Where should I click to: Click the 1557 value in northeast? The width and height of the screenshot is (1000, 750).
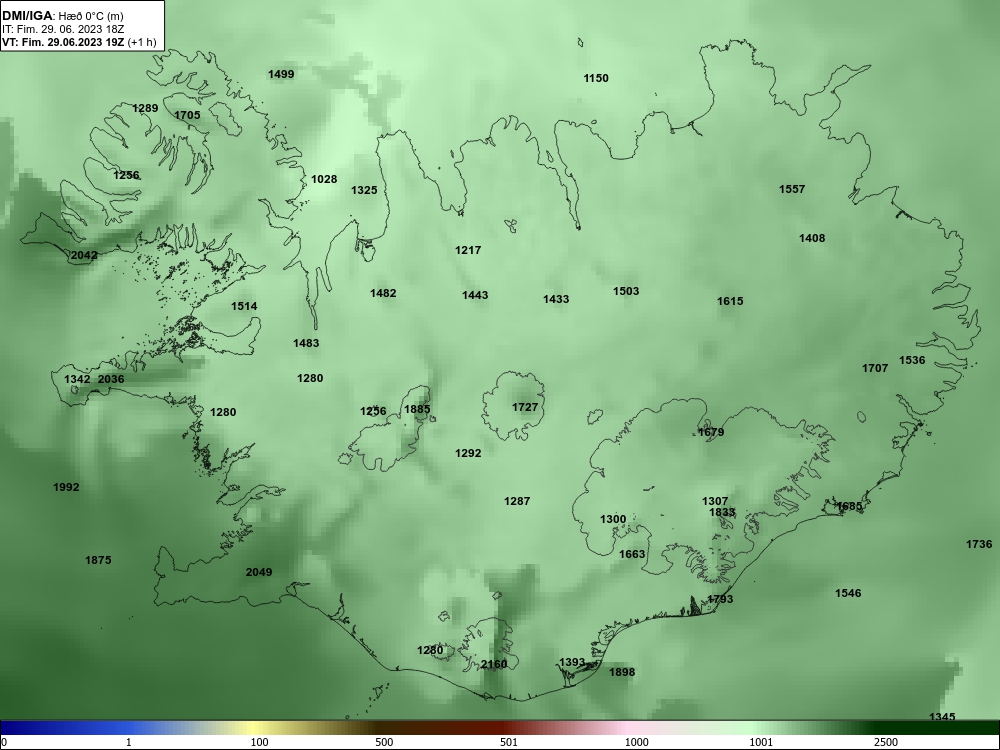[792, 189]
